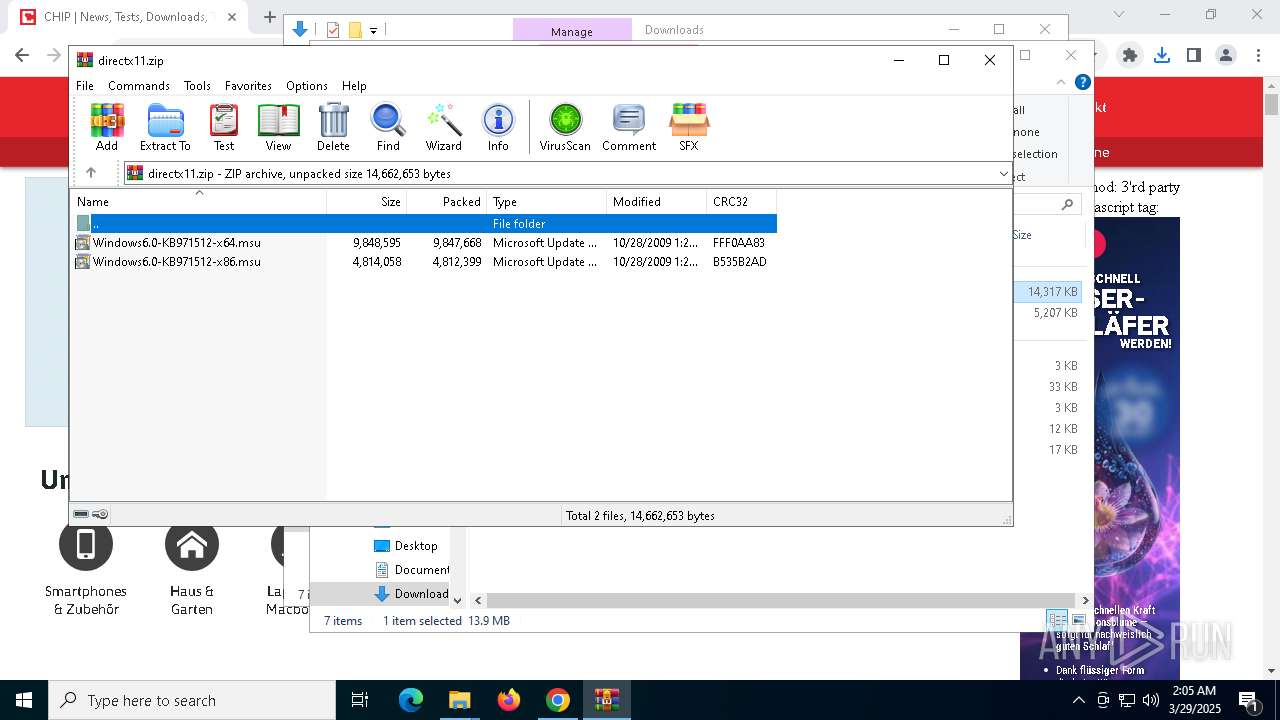Select the parent folder '..' row
The height and width of the screenshot is (720, 1280).
pyautogui.click(x=424, y=224)
